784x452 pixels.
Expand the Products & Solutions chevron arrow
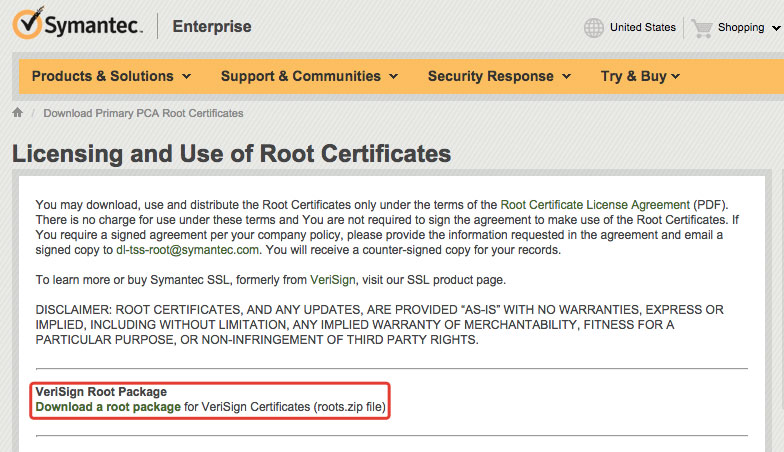[x=186, y=76]
